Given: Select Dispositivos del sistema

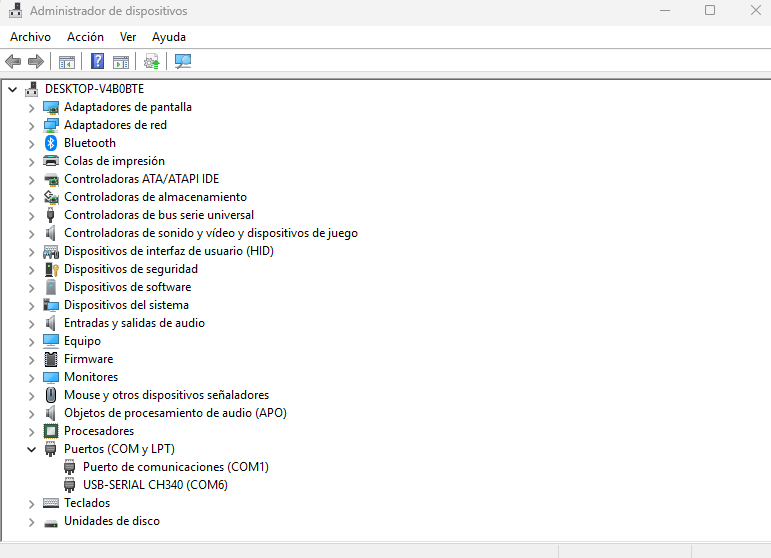Looking at the screenshot, I should [126, 305].
